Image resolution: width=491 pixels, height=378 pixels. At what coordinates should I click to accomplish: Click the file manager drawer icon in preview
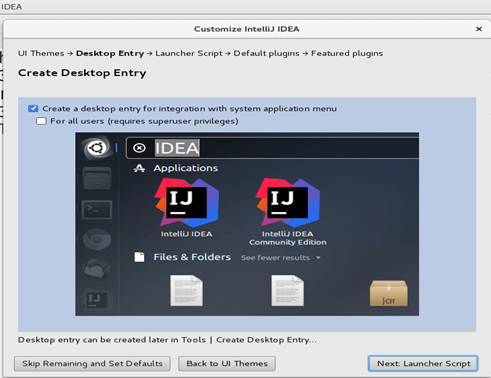tap(97, 179)
